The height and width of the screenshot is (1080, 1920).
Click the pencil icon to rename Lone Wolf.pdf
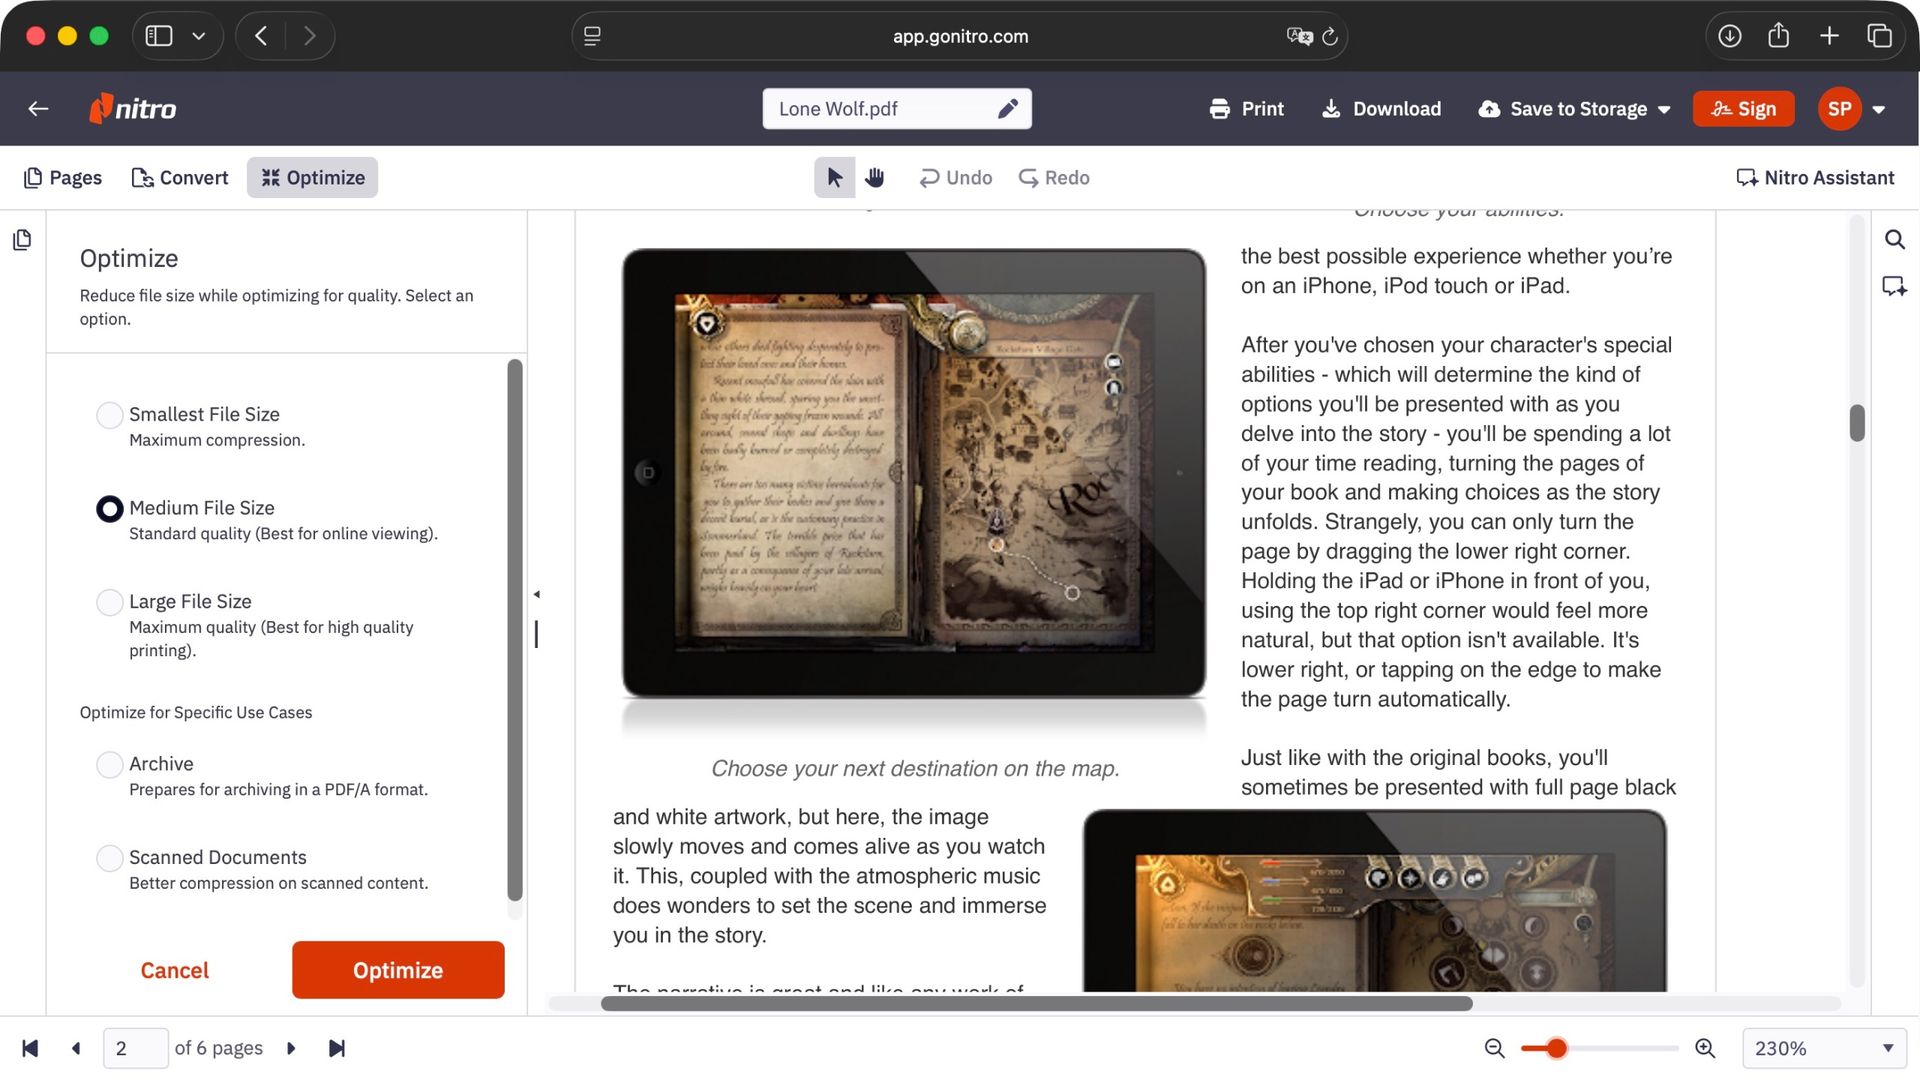(1007, 109)
